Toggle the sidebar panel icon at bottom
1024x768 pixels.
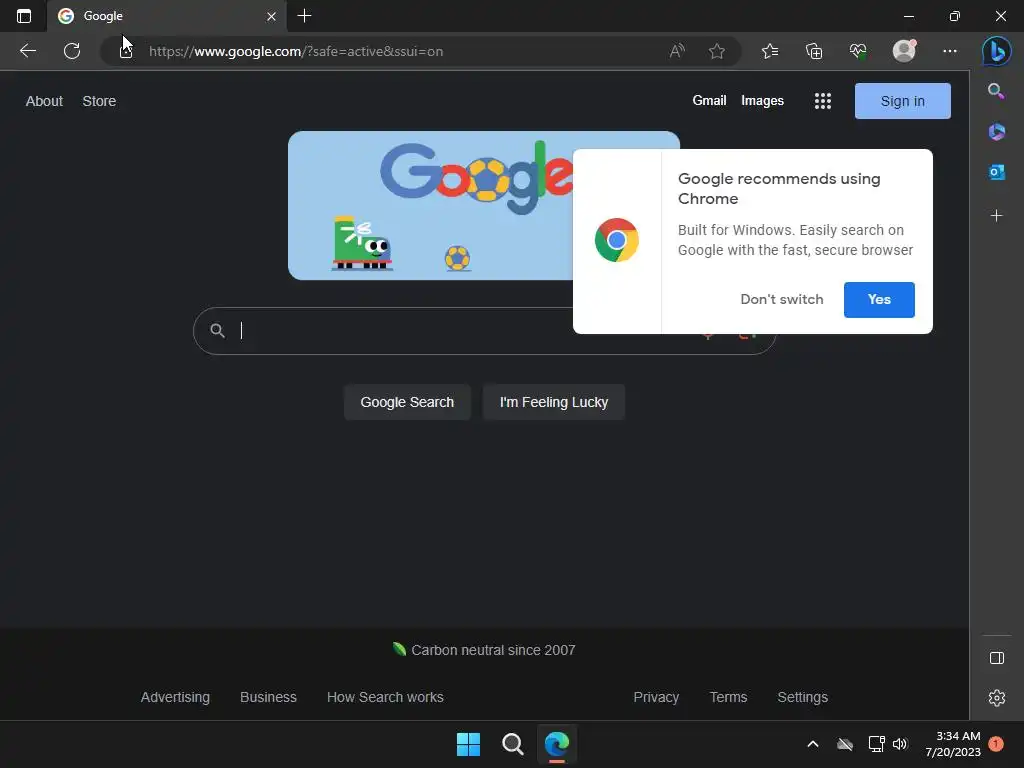[x=997, y=658]
